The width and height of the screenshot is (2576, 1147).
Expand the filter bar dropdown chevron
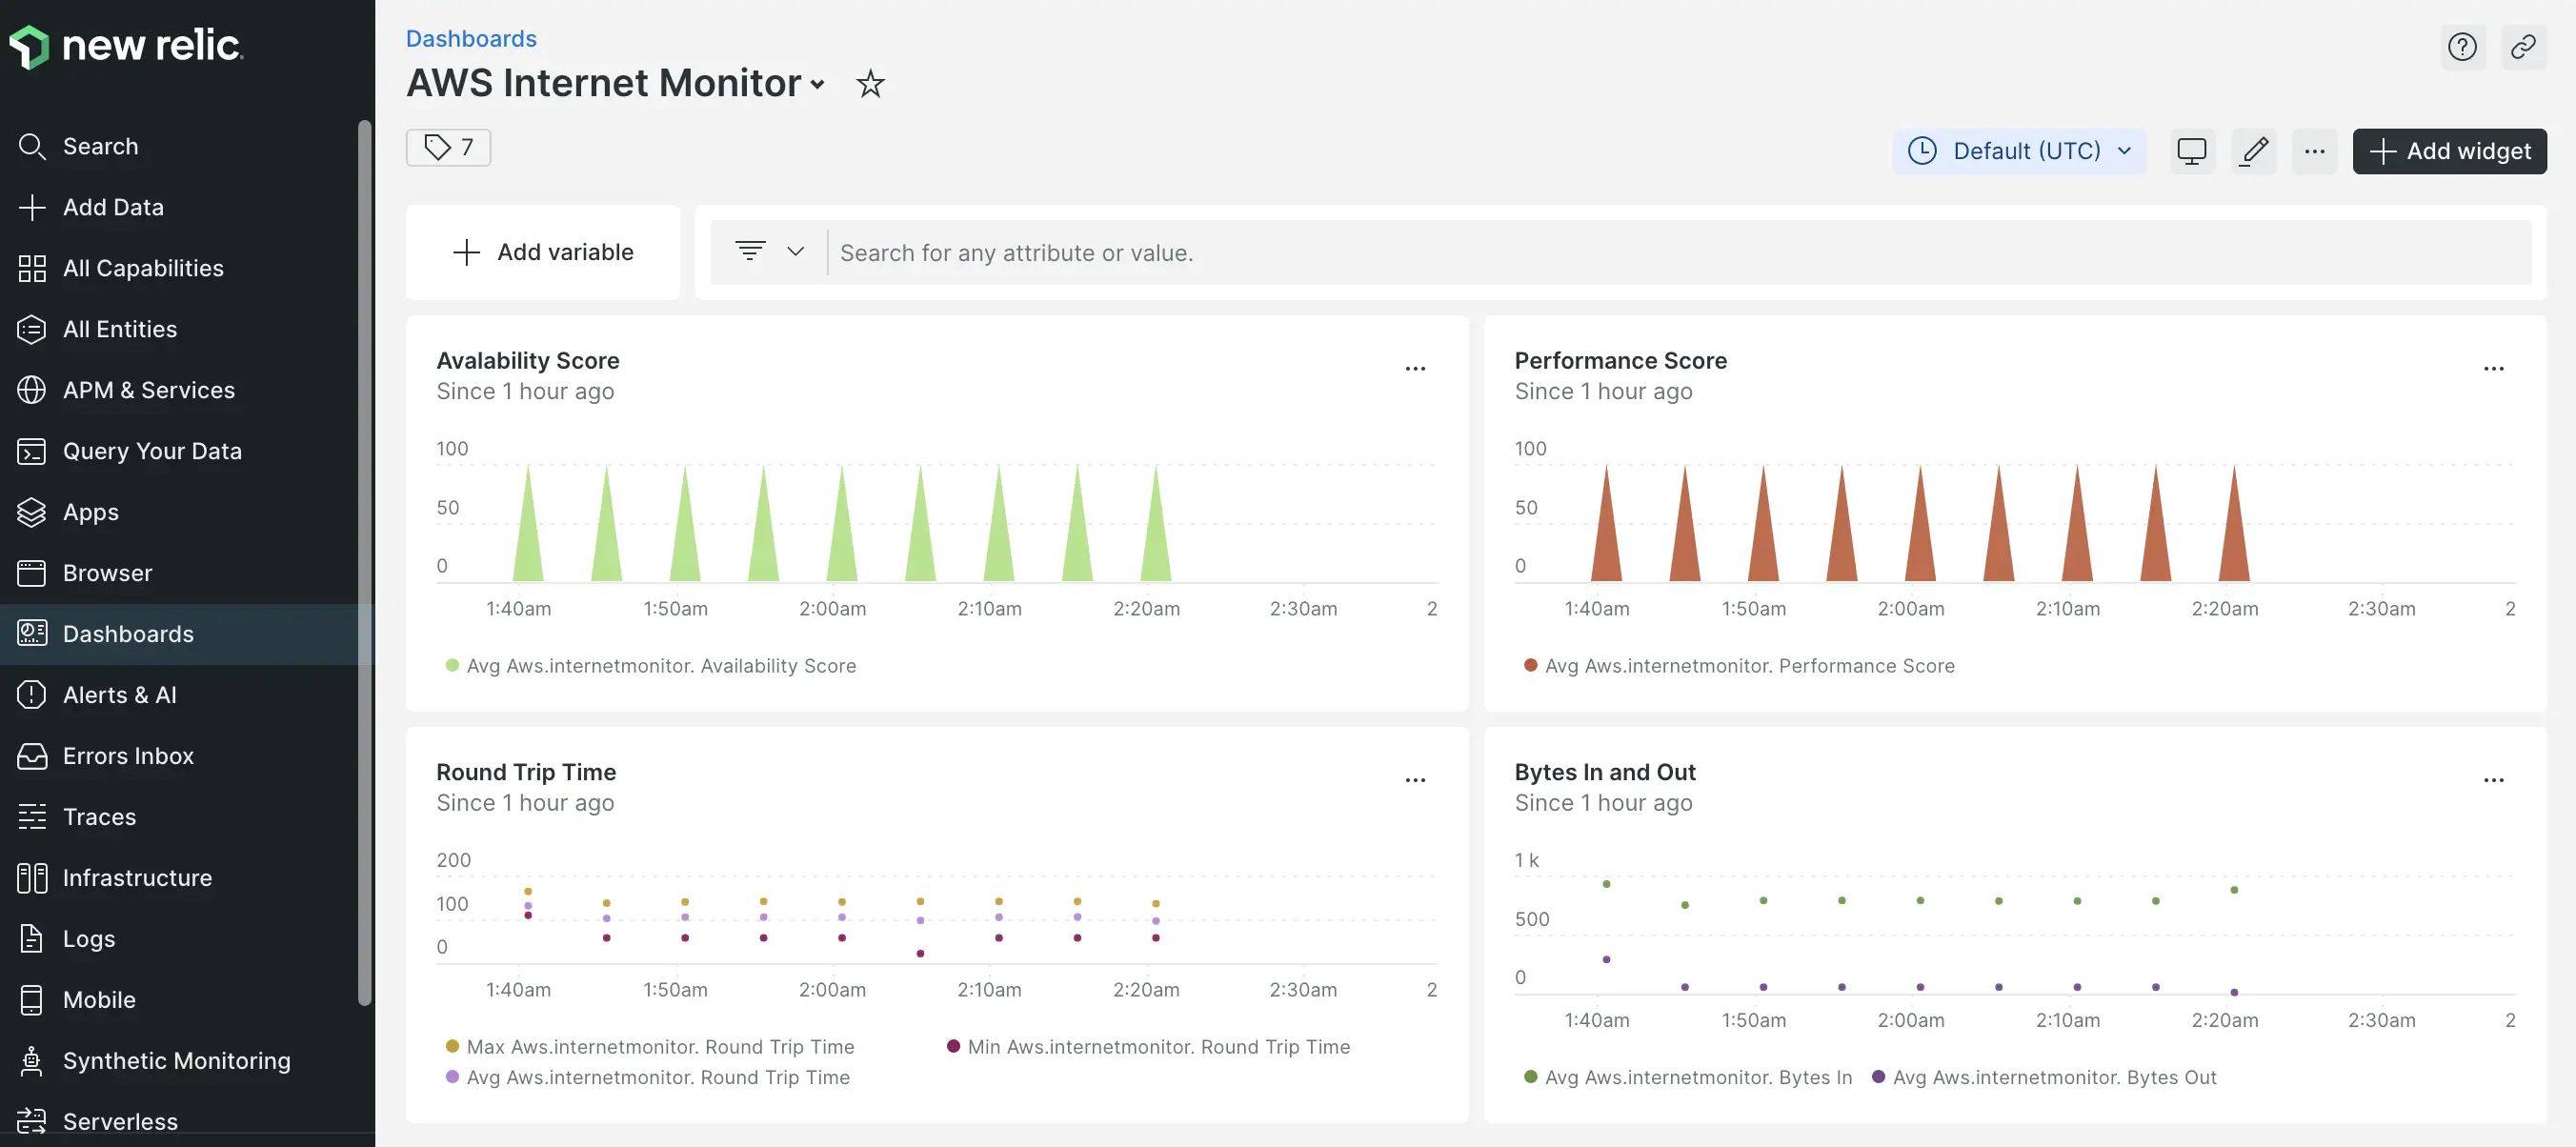[795, 252]
